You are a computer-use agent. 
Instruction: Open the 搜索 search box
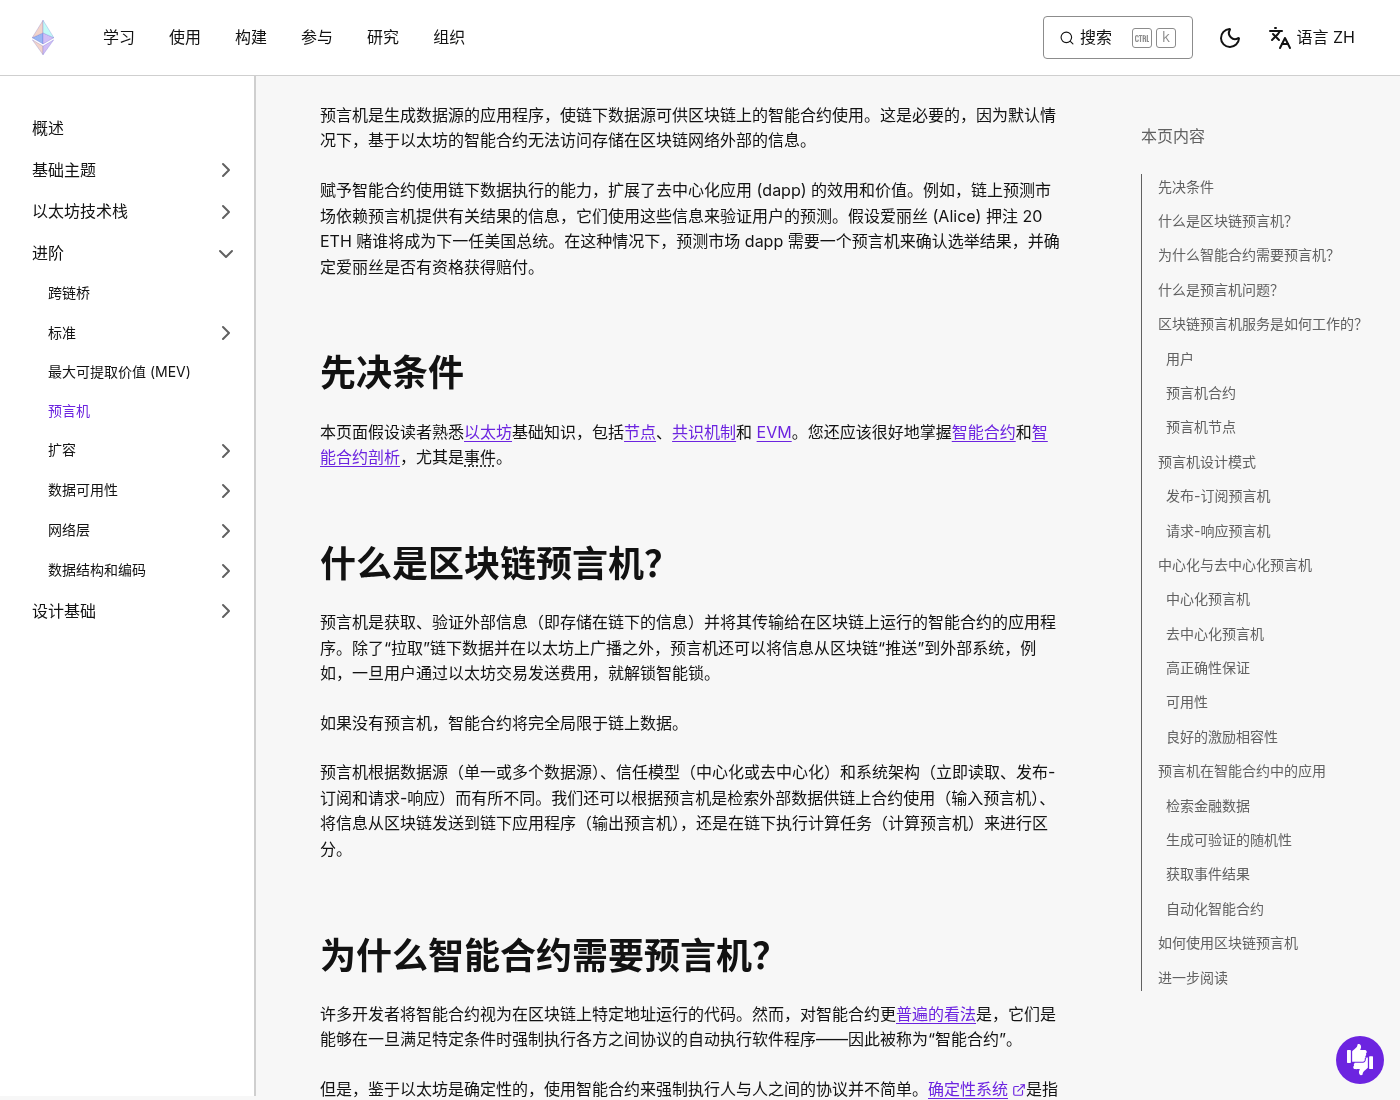tap(1118, 37)
